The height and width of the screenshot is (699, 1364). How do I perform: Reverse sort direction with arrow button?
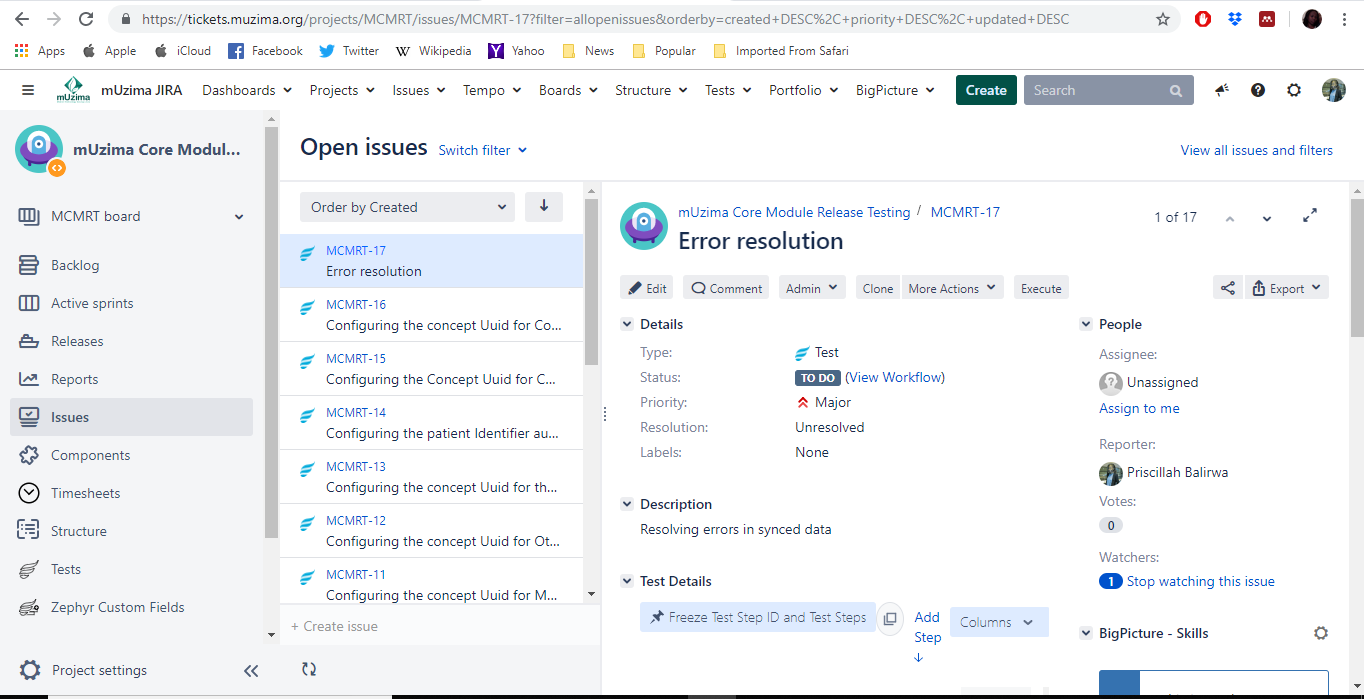pos(544,207)
